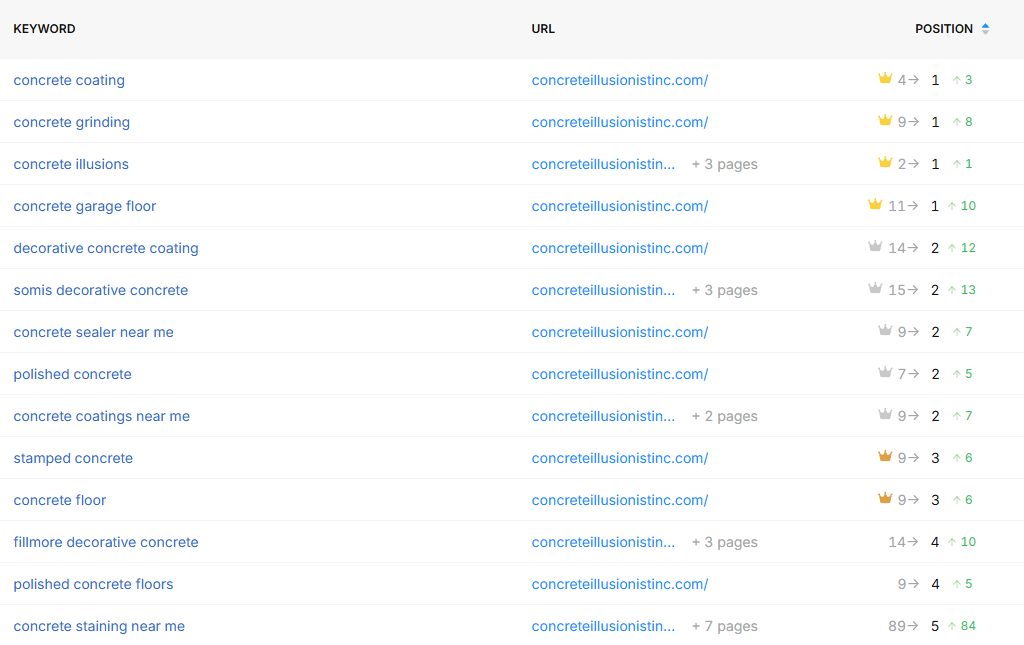This screenshot has height=645, width=1024.
Task: Click the gold crown in concrete garage floor row
Action: 875,204
